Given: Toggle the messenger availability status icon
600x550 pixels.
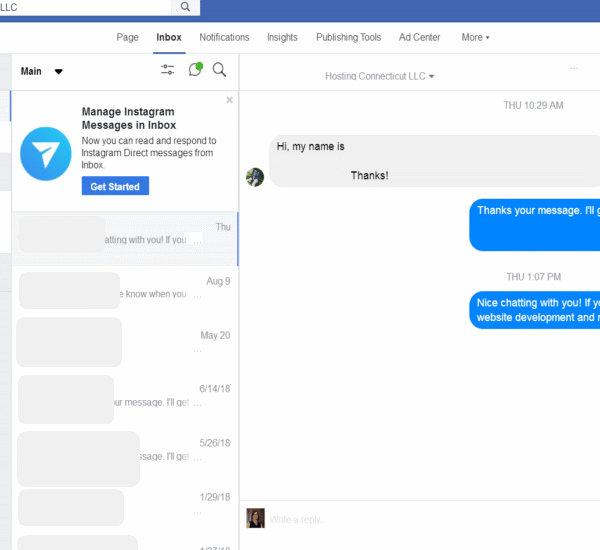Looking at the screenshot, I should point(195,70).
